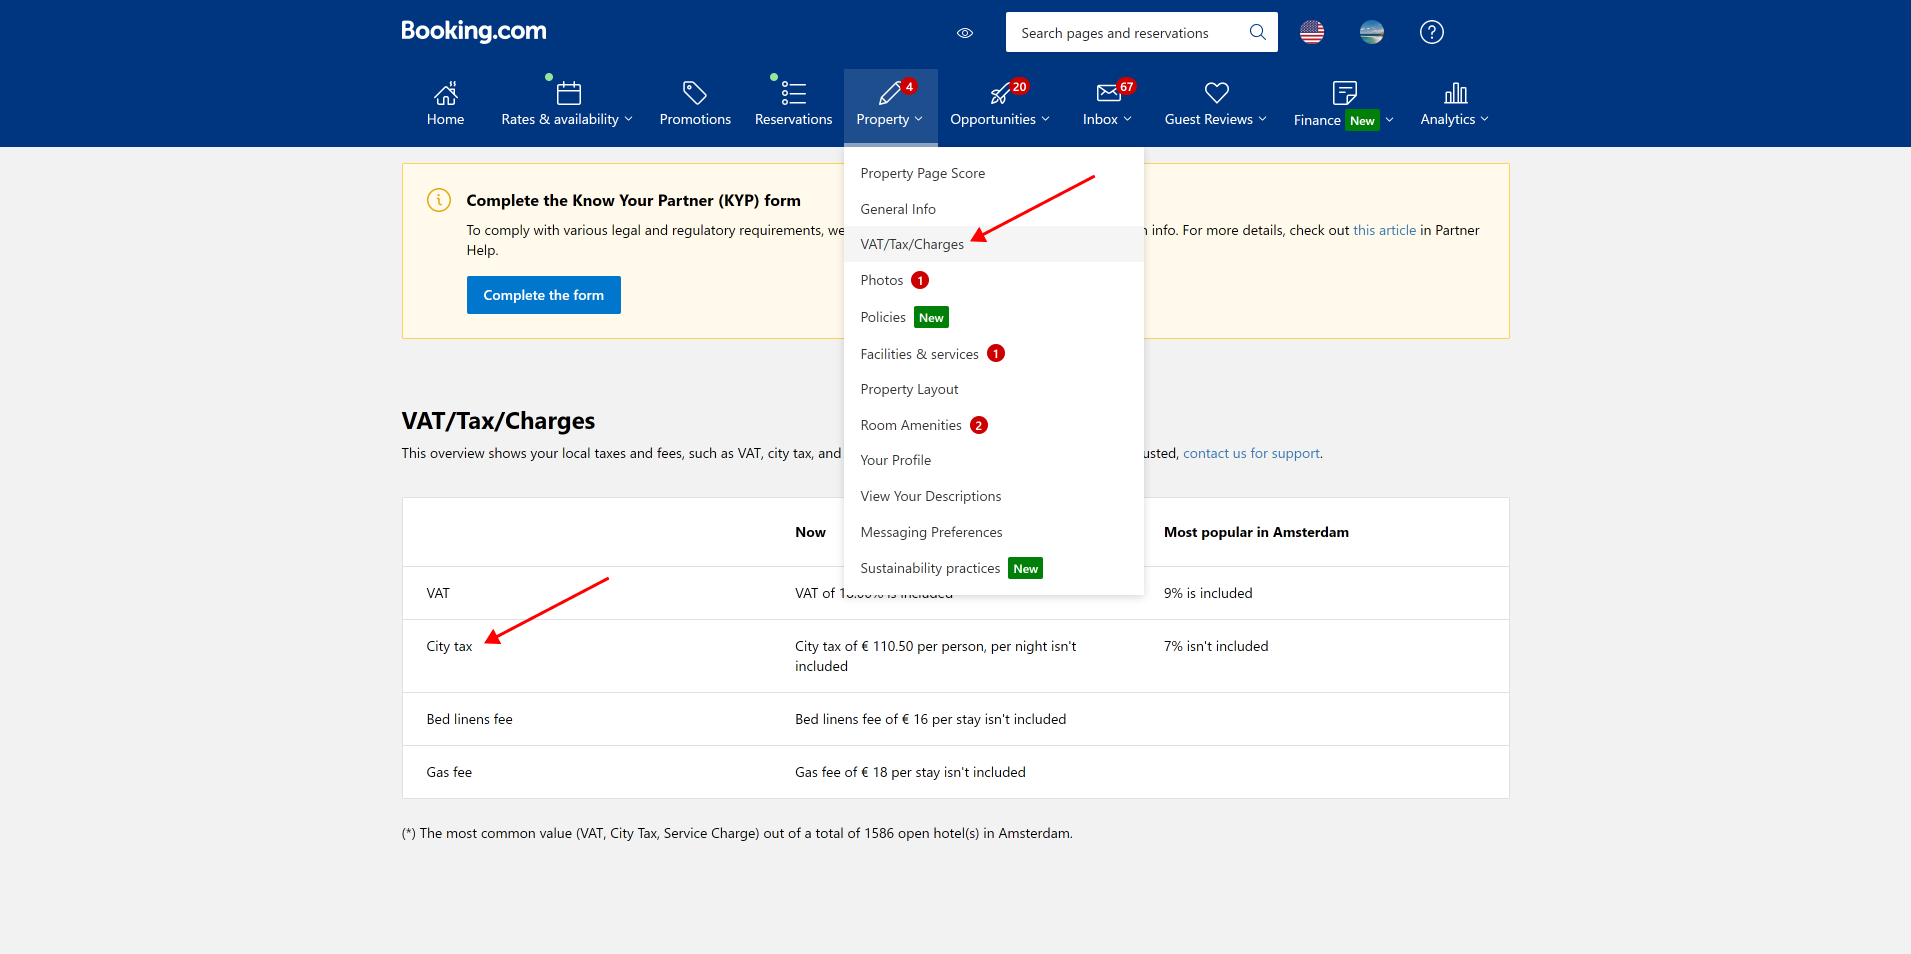Click the Bed linens fee row label
Screen dimensions: 1911x954
pos(469,719)
